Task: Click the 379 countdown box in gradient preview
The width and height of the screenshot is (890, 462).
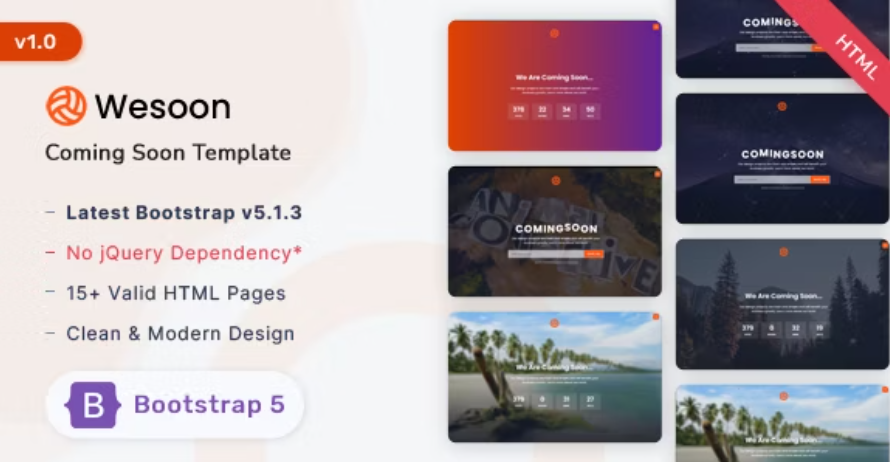Action: tap(518, 111)
